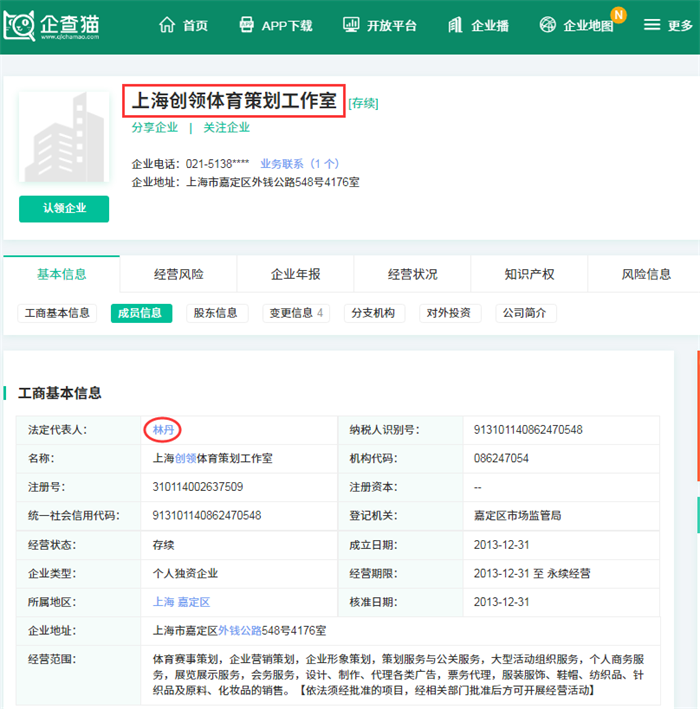Click 注册号 value 310114002637509
Screen dimensions: 700x709
pyautogui.click(x=198, y=487)
